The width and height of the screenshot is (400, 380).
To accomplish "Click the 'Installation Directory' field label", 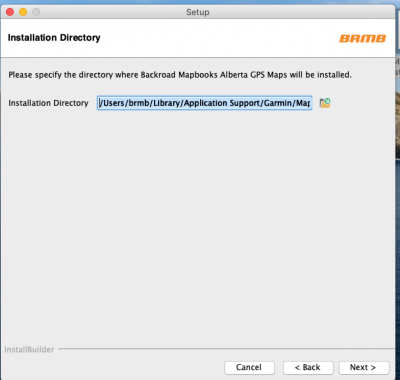I will point(48,103).
